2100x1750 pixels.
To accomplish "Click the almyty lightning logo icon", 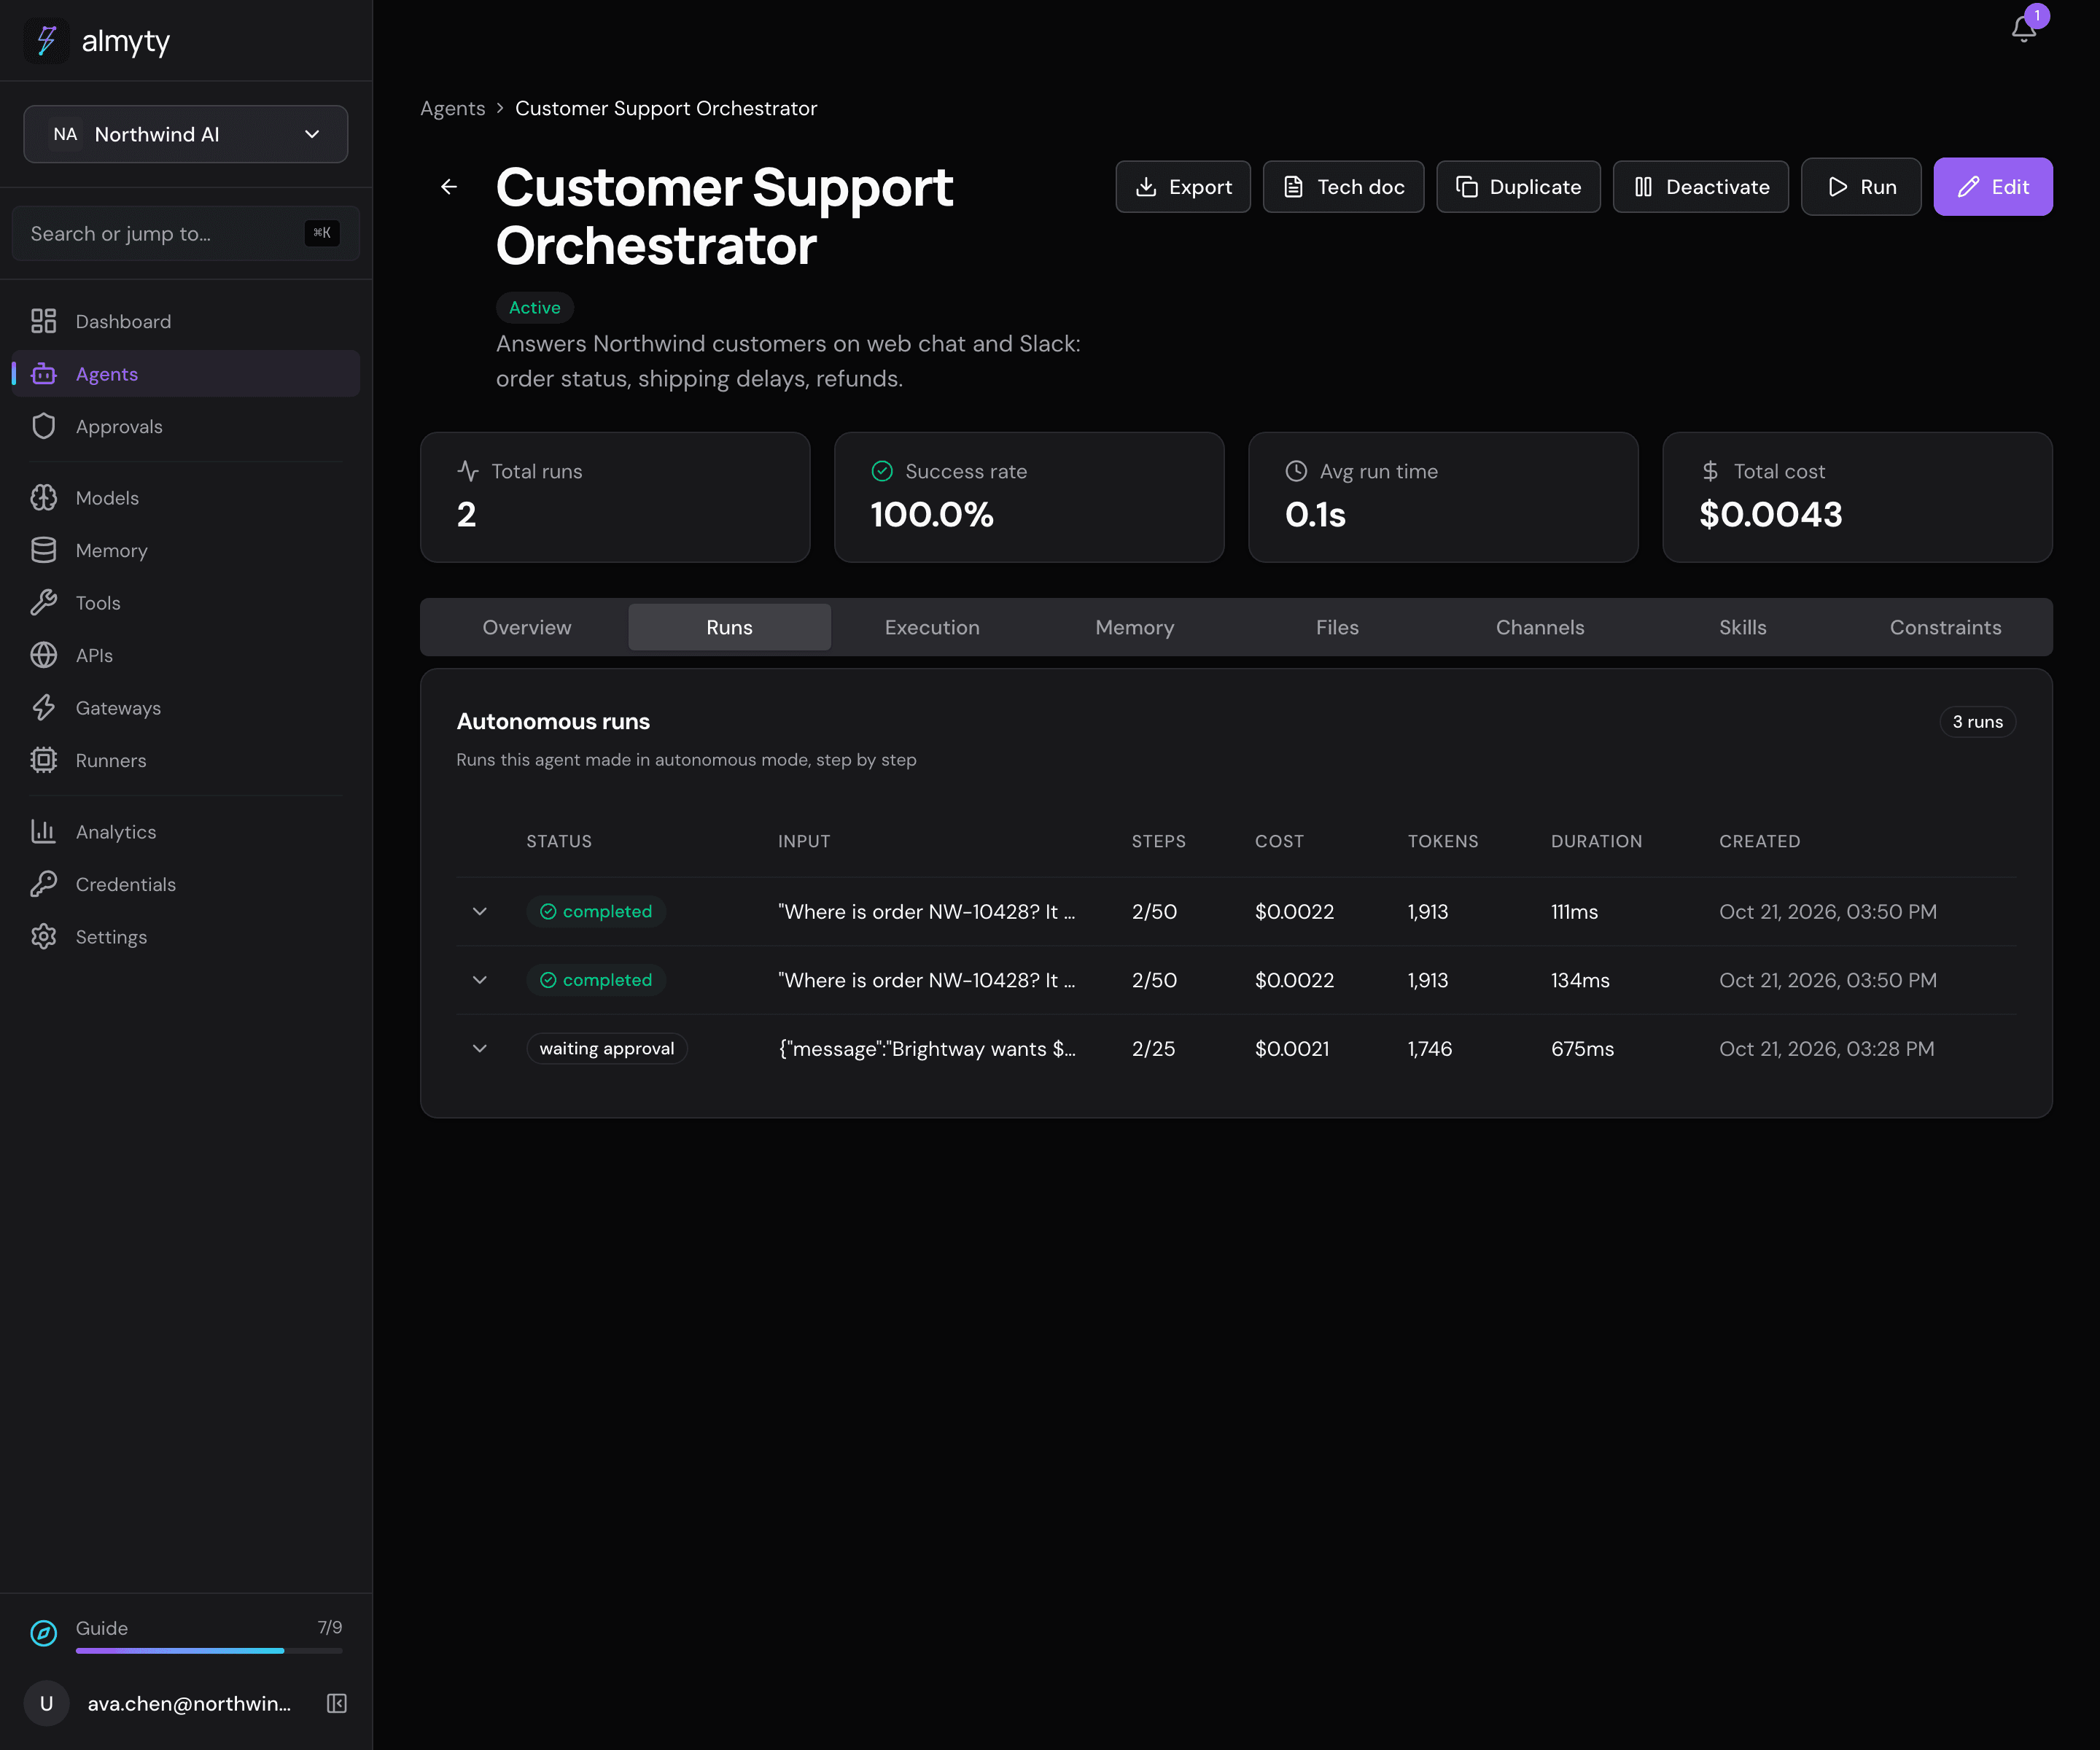I will (46, 41).
